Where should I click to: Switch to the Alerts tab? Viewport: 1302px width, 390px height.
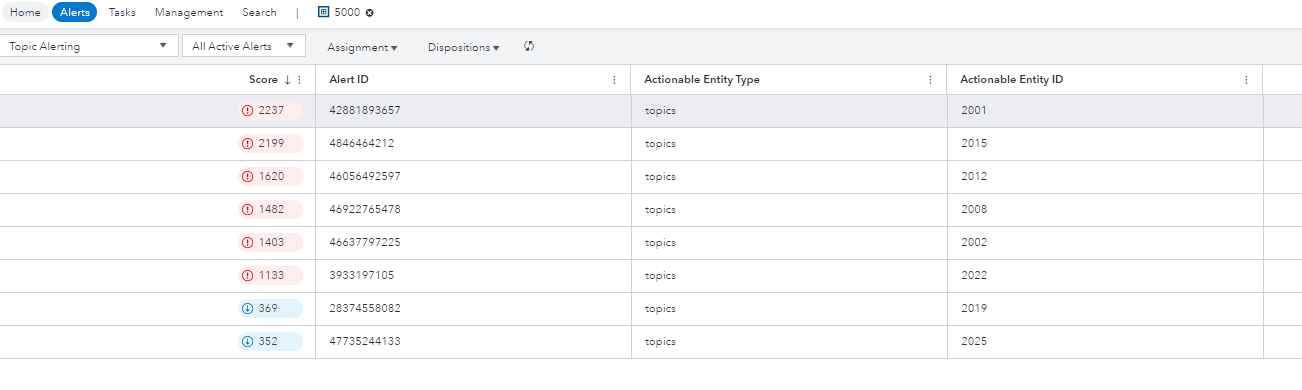(x=74, y=13)
